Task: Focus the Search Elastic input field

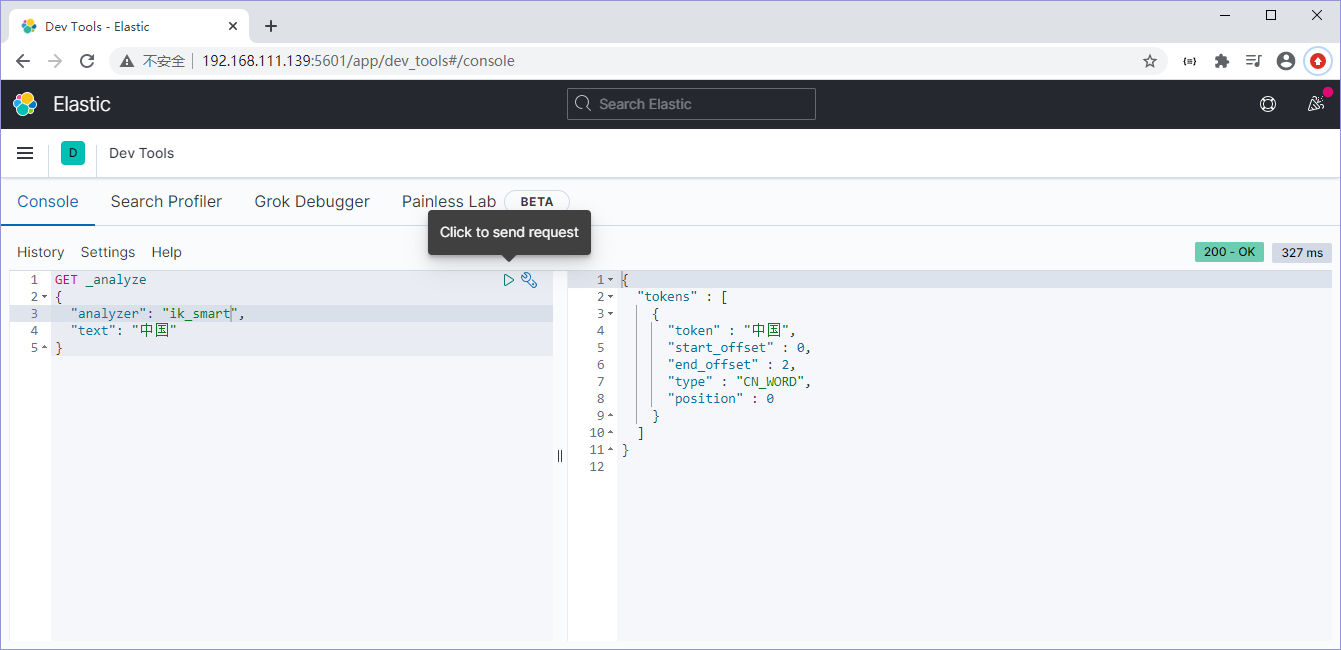Action: tap(691, 104)
